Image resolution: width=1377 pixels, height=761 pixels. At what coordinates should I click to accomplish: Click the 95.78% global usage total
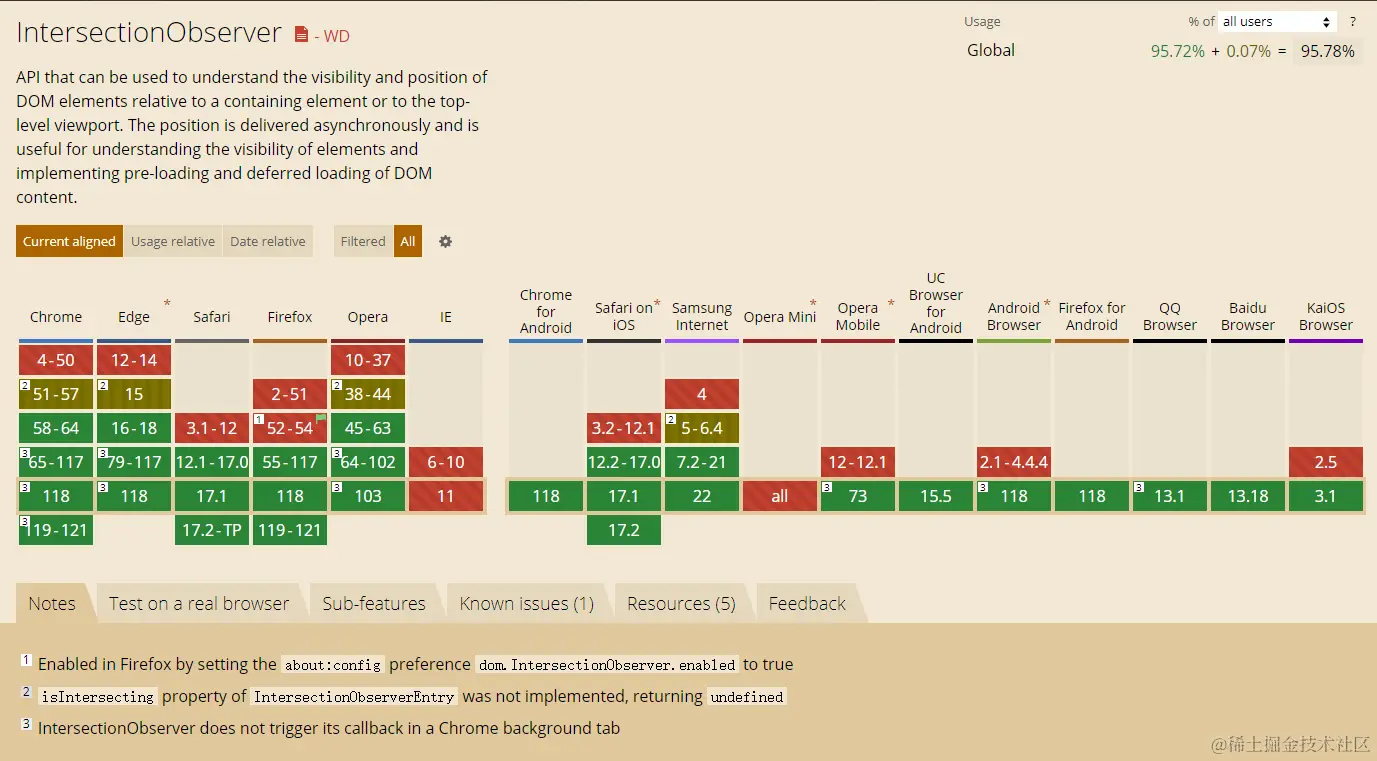pos(1327,51)
